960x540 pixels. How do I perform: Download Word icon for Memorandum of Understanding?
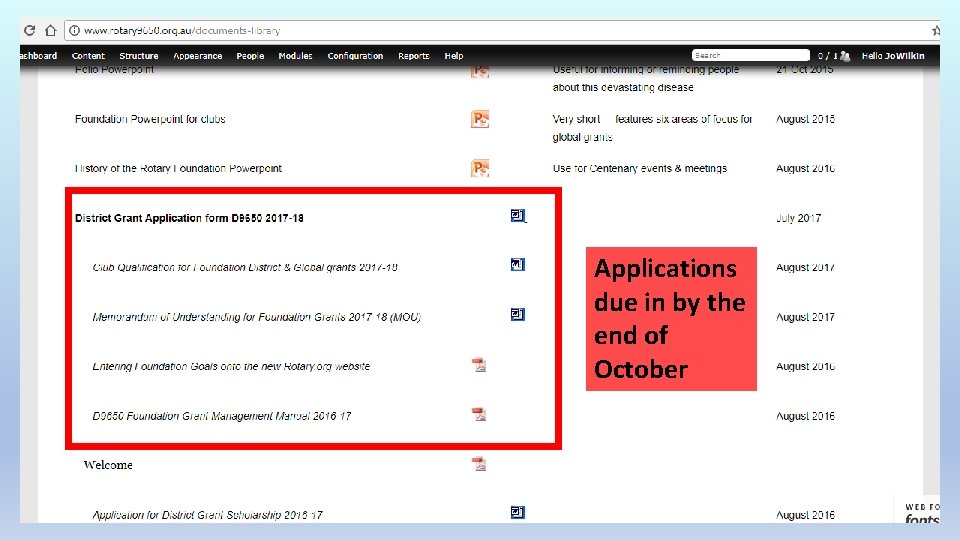point(517,314)
